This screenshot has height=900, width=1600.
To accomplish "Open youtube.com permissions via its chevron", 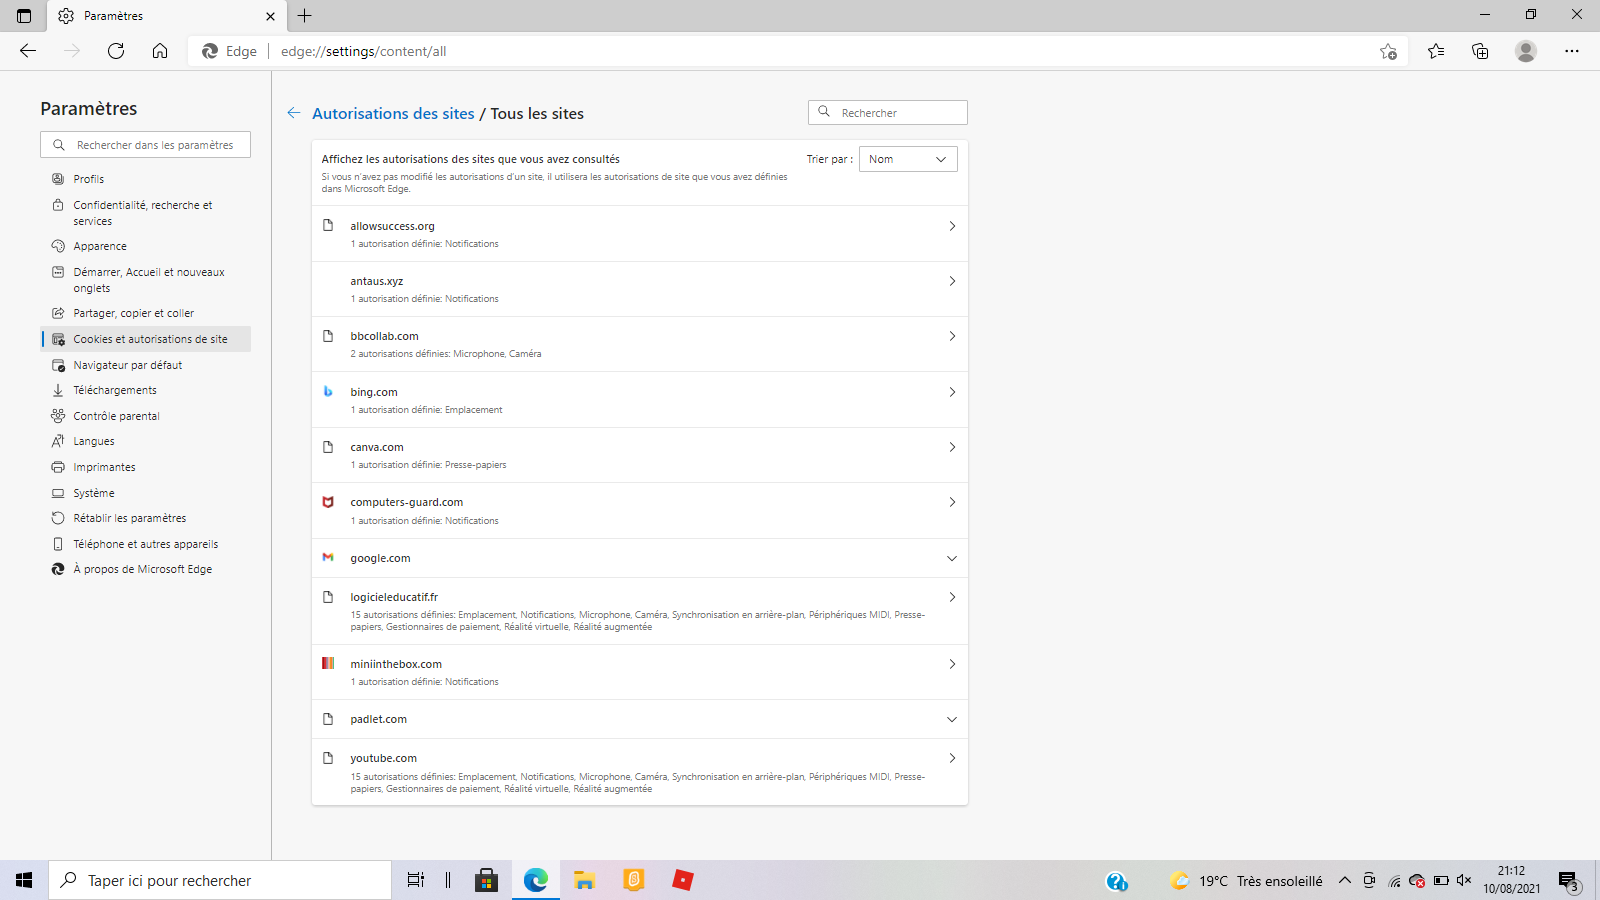I will point(952,758).
